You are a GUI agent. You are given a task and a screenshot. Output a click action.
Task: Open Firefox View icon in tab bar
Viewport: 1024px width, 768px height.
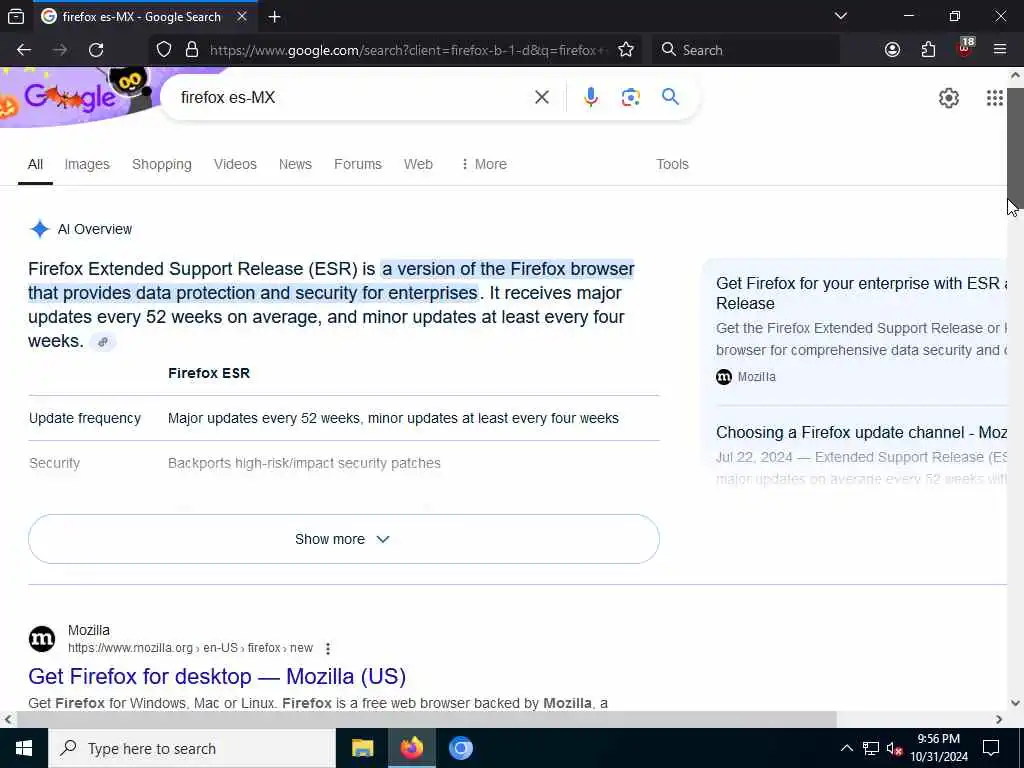pyautogui.click(x=16, y=16)
